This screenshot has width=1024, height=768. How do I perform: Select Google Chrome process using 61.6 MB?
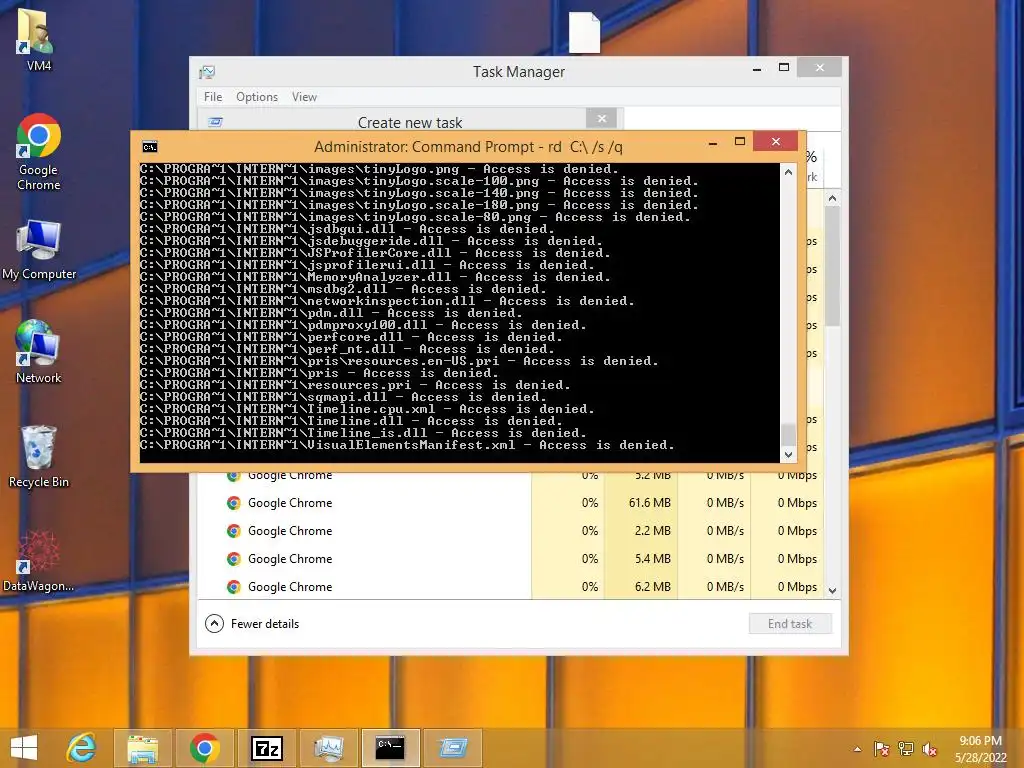coord(510,503)
